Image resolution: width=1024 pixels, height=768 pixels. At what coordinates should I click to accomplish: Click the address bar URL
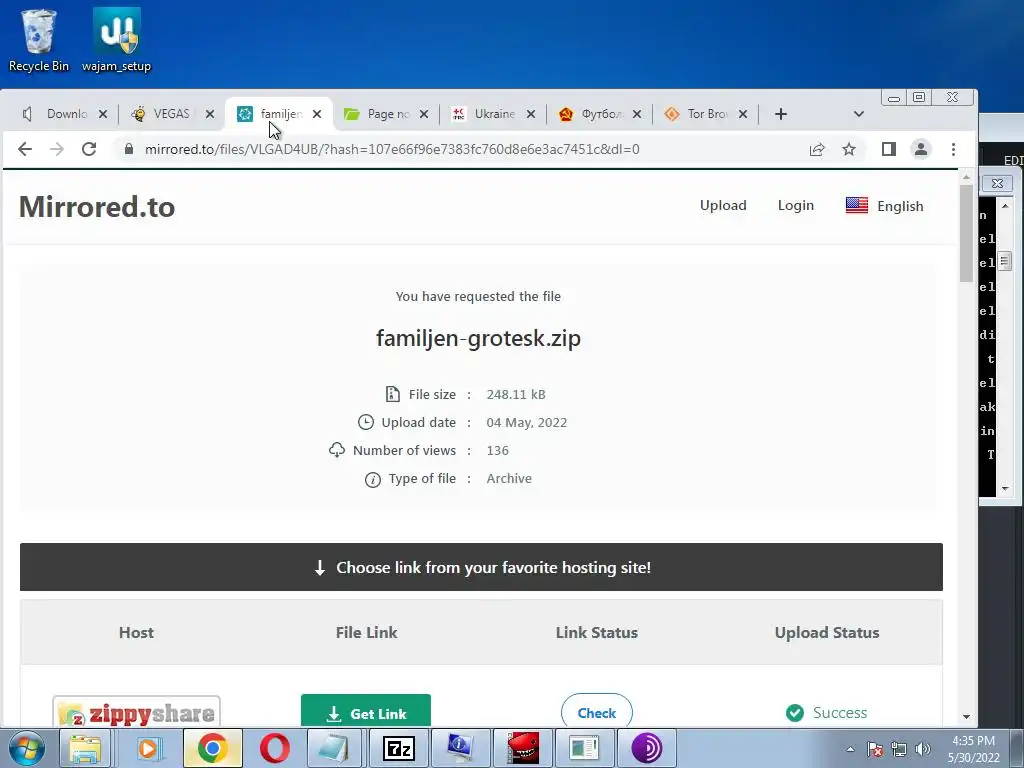pos(392,150)
